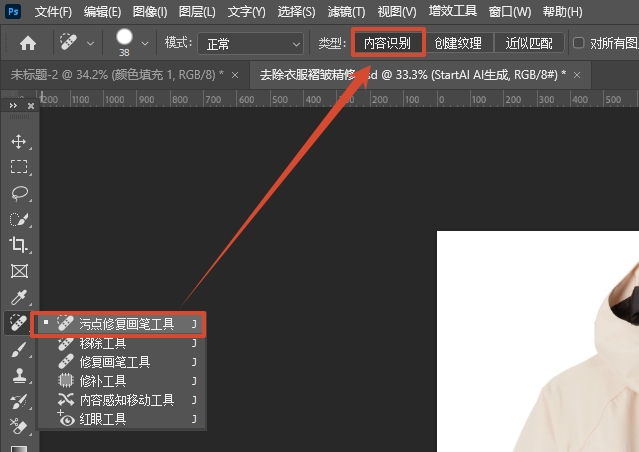Image resolution: width=639 pixels, height=452 pixels.
Task: Open 视图(V) menu
Action: (x=397, y=12)
